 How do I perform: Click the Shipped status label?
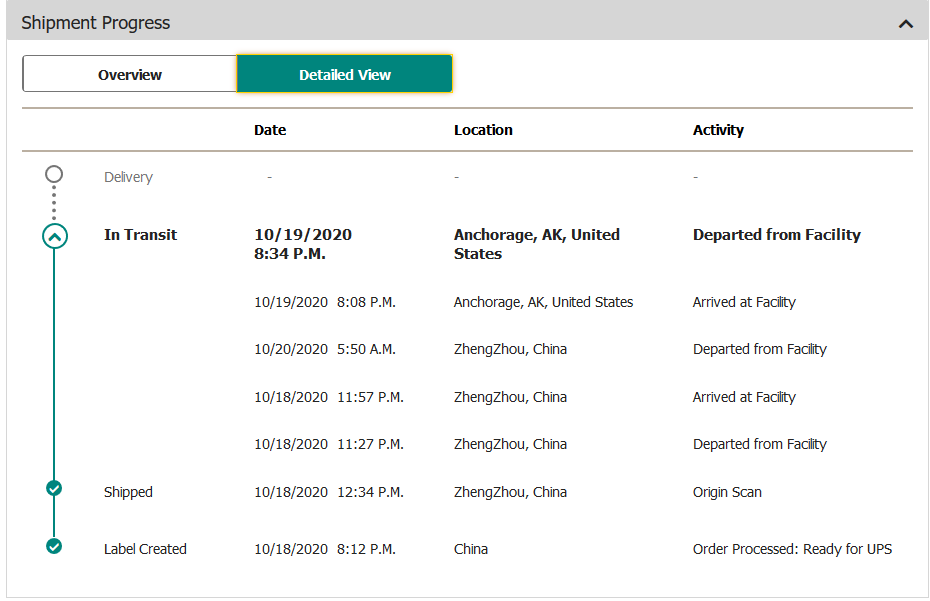coord(128,492)
